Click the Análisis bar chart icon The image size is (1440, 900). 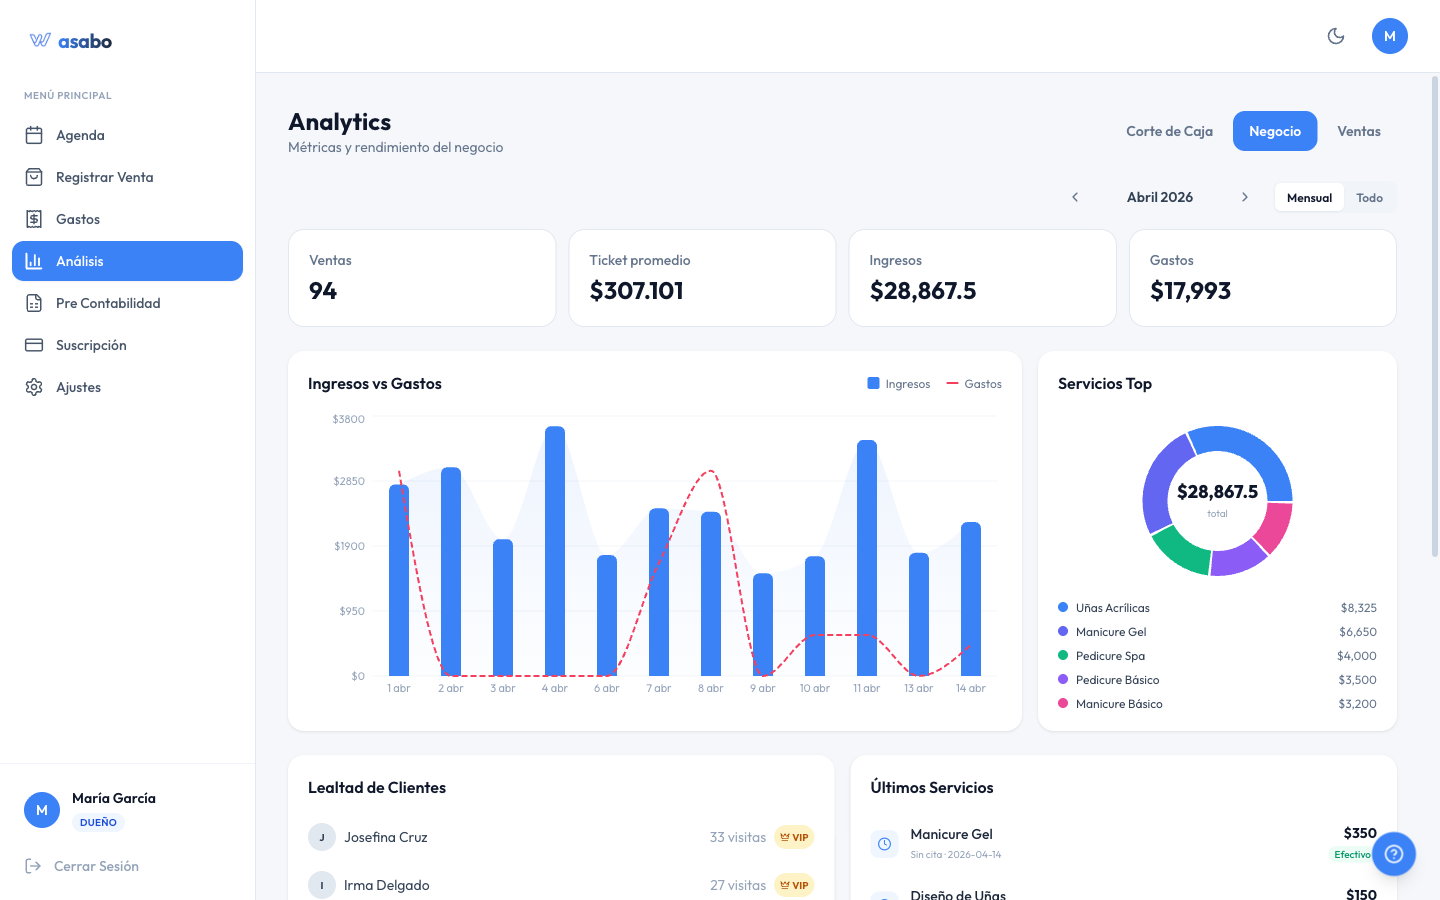(34, 261)
